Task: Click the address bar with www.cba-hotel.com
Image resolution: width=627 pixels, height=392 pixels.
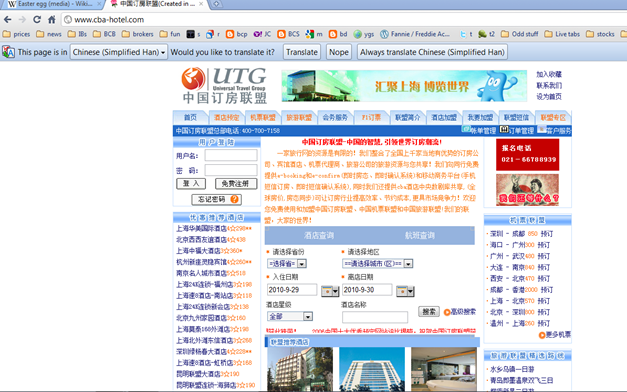Action: tap(344, 20)
